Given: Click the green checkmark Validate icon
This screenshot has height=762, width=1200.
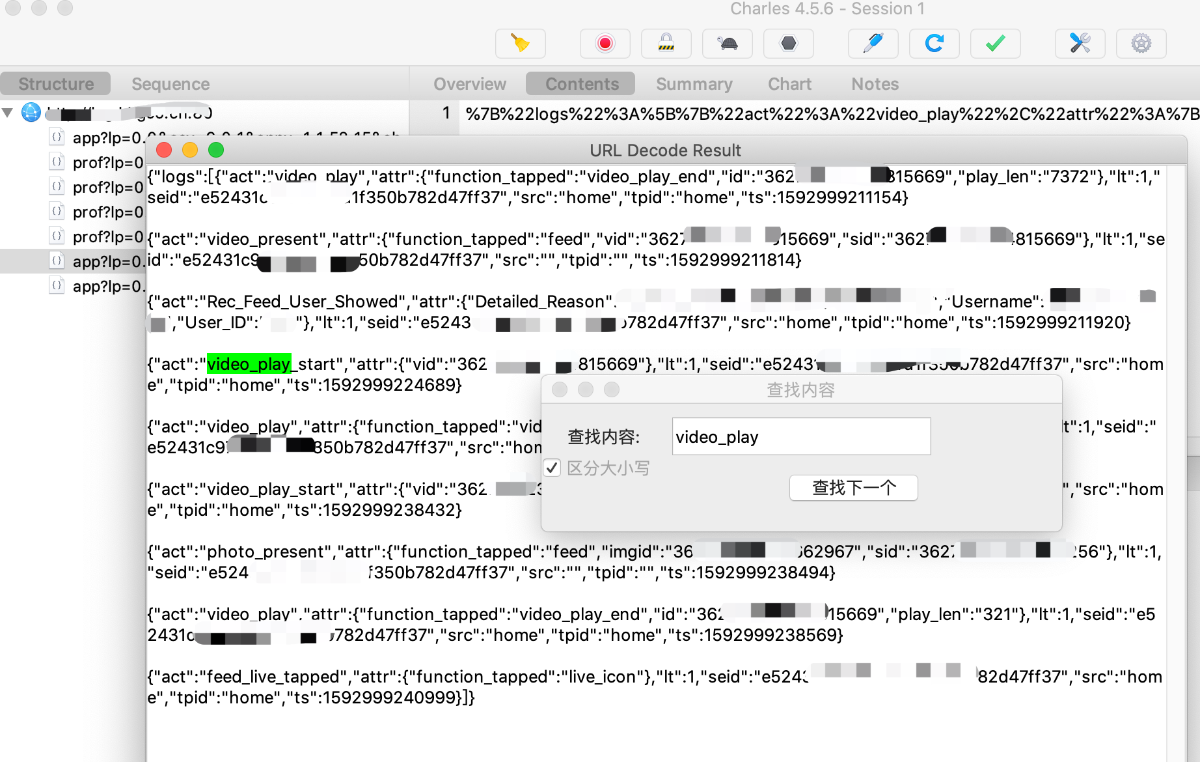Looking at the screenshot, I should point(995,44).
